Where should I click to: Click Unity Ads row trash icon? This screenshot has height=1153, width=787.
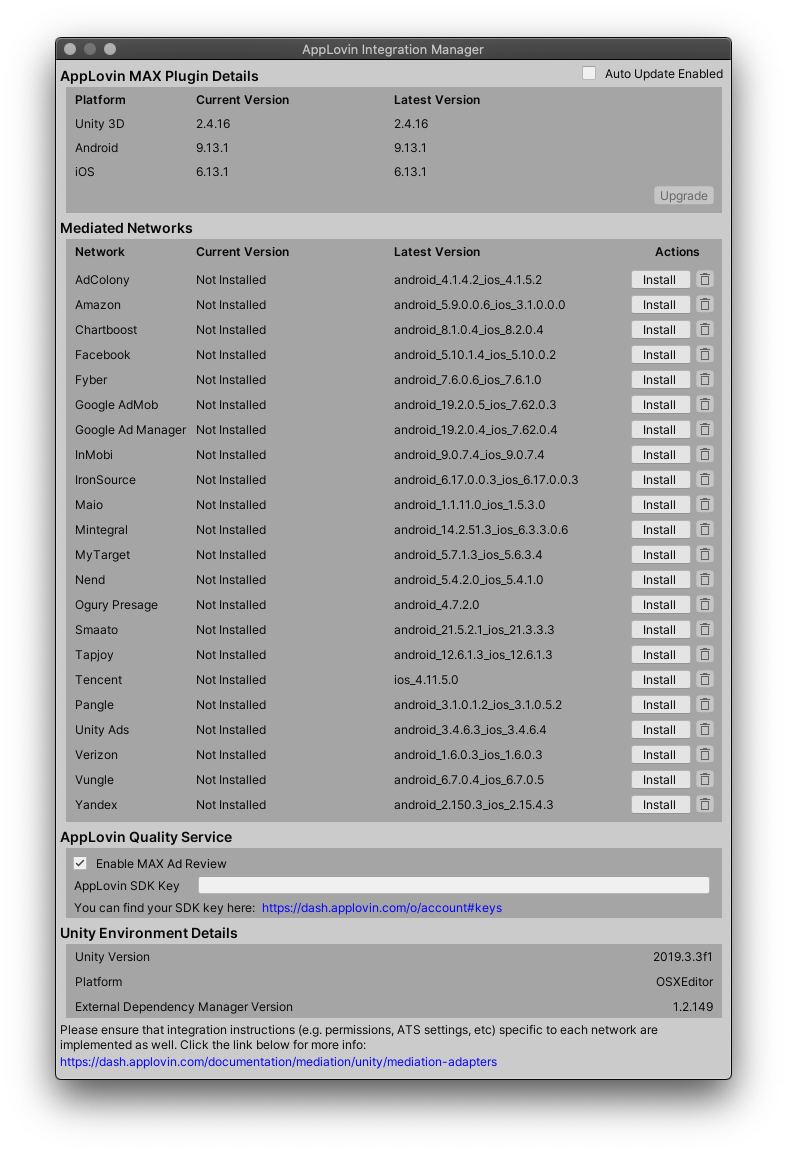pyautogui.click(x=705, y=729)
